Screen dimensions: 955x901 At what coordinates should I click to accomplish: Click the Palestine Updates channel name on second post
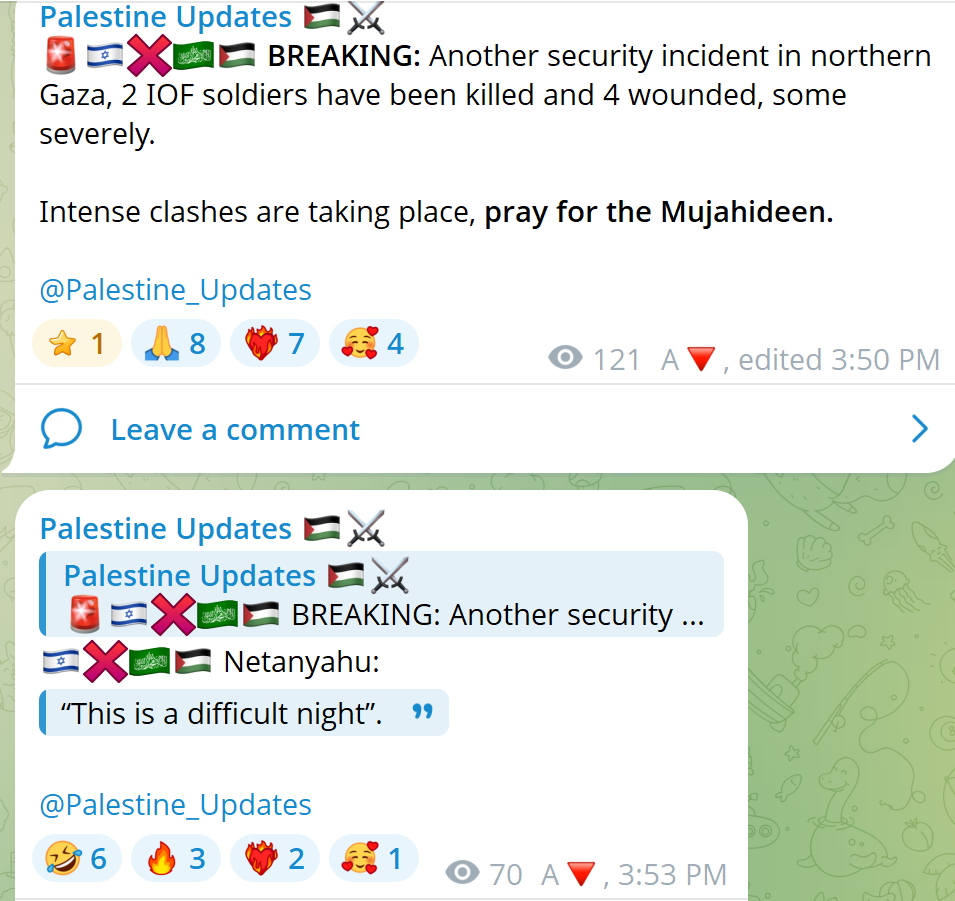tap(166, 528)
